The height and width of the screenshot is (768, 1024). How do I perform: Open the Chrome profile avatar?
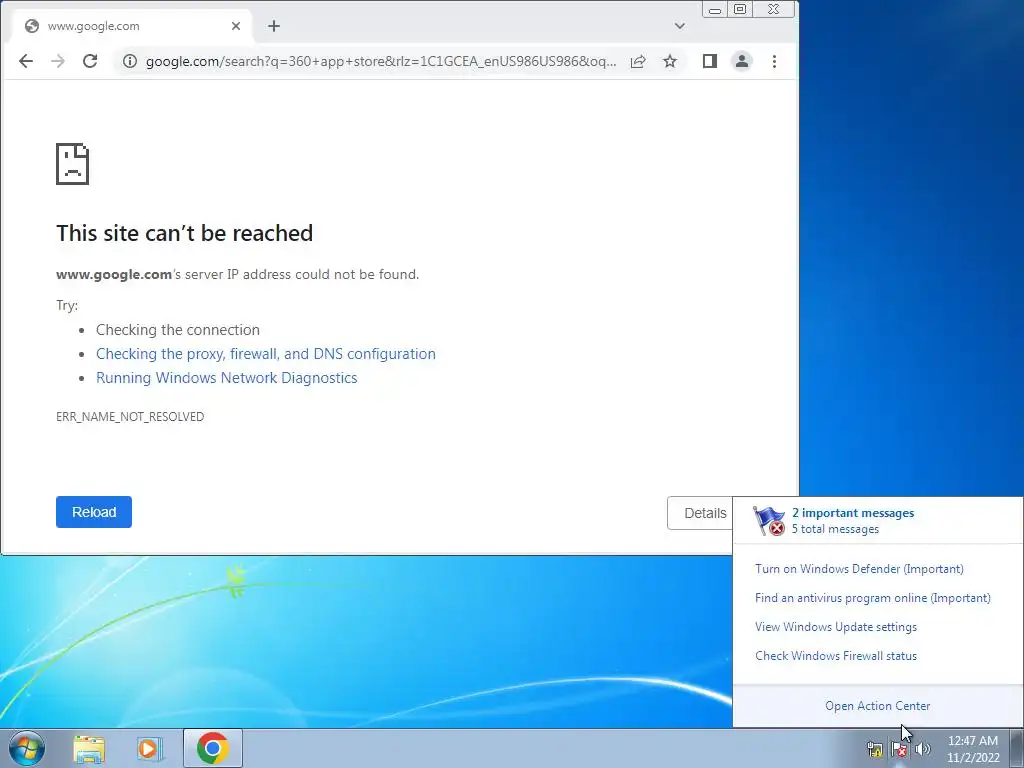[742, 61]
